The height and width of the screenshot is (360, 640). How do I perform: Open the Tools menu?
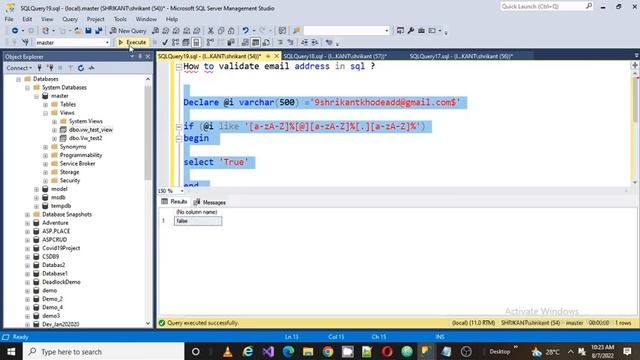tap(120, 19)
